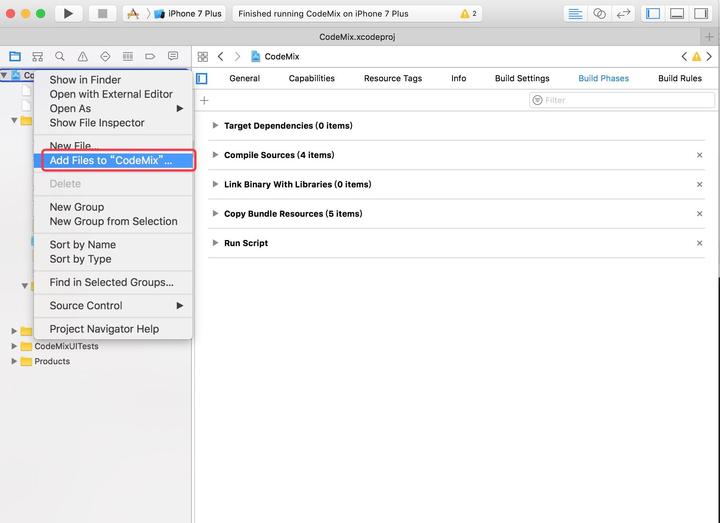This screenshot has height=523, width=720.
Task: Jump to next issue arrow
Action: point(709,56)
